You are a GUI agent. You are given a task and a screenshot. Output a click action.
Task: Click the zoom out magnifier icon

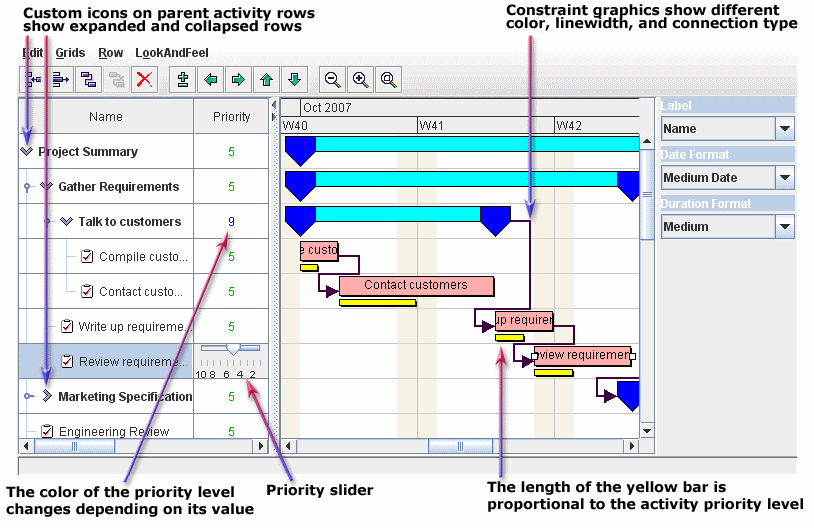pyautogui.click(x=333, y=80)
